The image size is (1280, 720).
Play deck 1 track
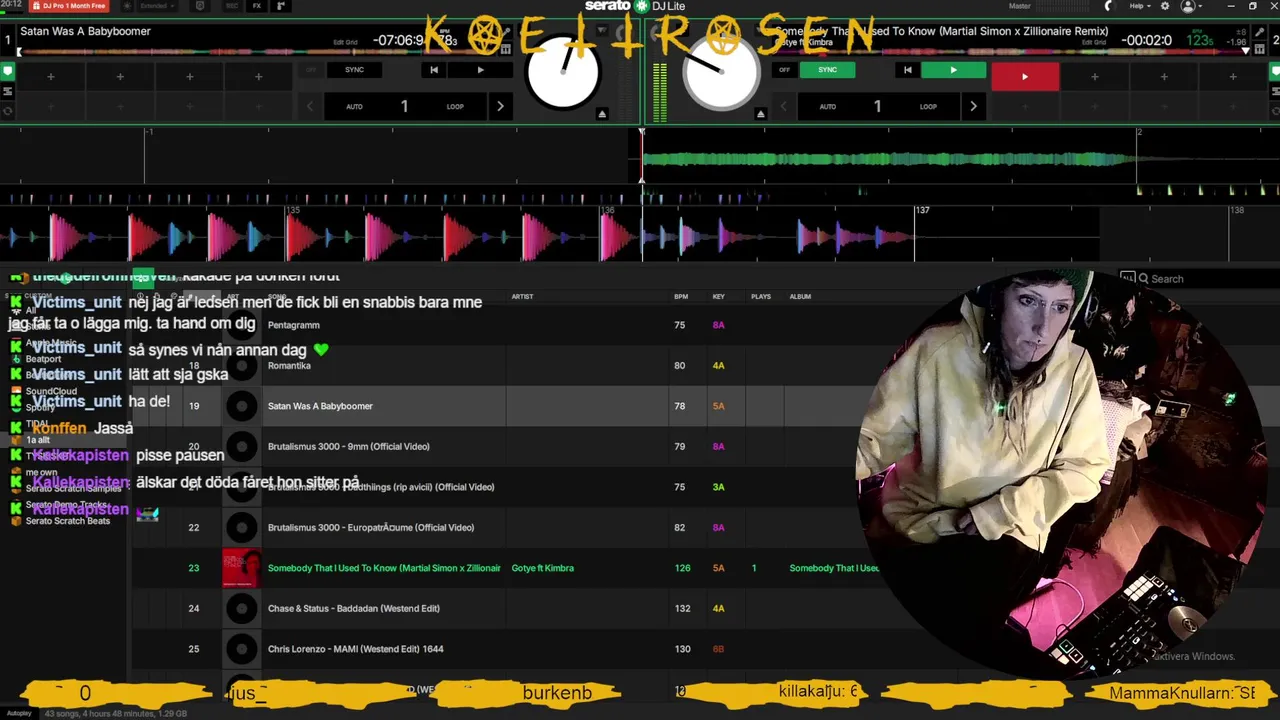pyautogui.click(x=480, y=70)
